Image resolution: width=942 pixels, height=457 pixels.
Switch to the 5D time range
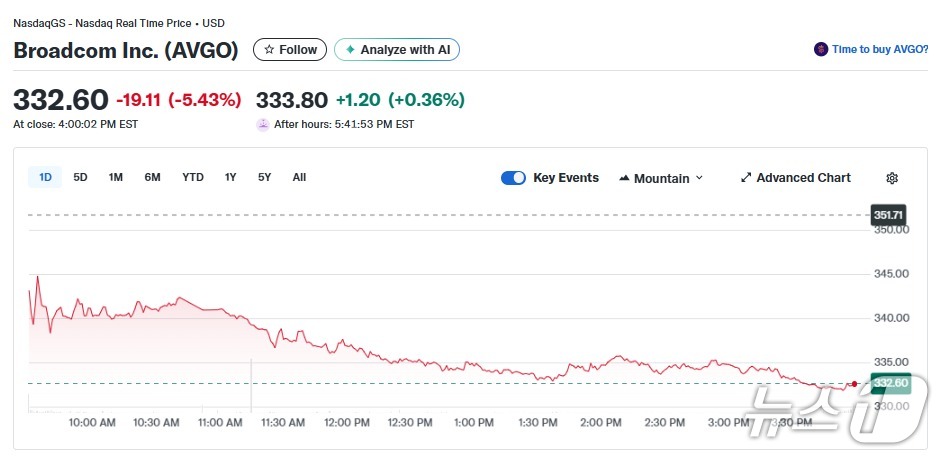point(81,177)
